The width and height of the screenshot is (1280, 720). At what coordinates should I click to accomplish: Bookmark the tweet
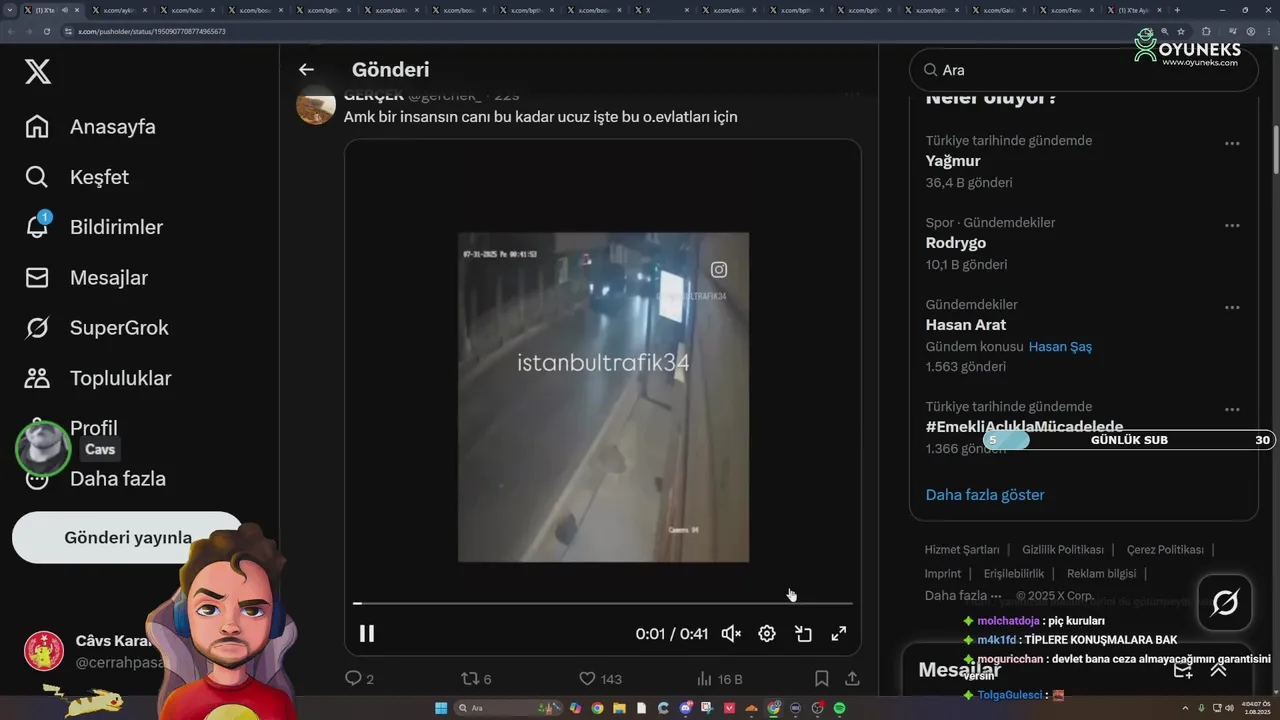tap(822, 679)
